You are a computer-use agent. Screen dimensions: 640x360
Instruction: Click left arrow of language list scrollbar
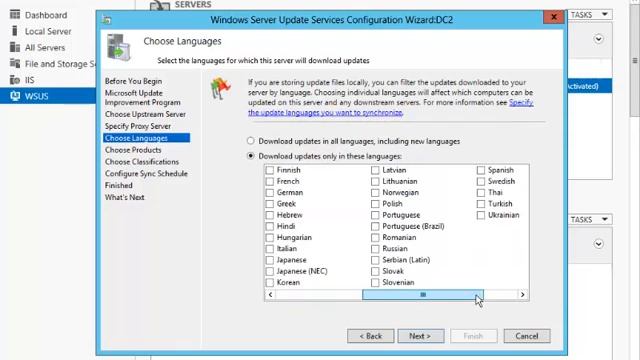[x=270, y=295]
